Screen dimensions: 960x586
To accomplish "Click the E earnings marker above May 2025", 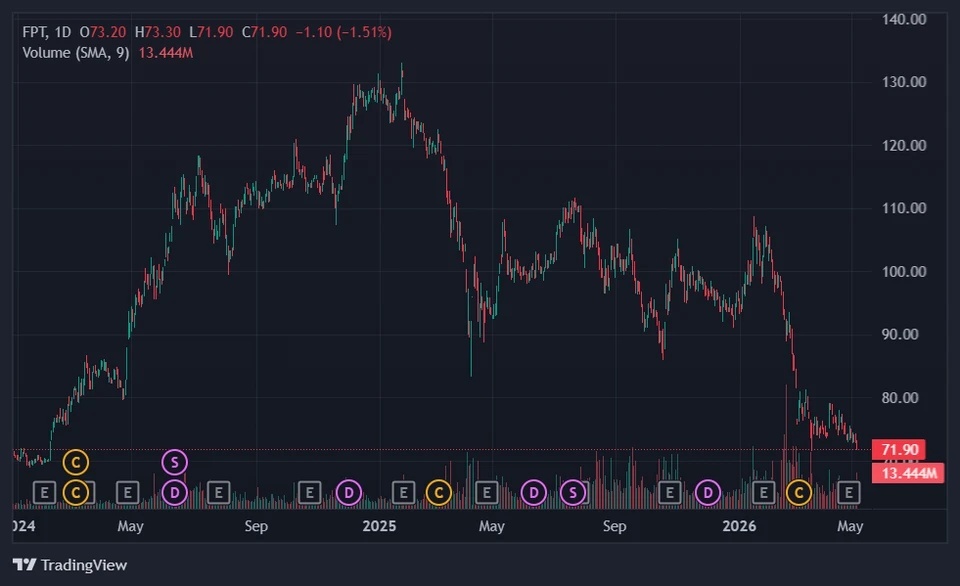I will (487, 492).
